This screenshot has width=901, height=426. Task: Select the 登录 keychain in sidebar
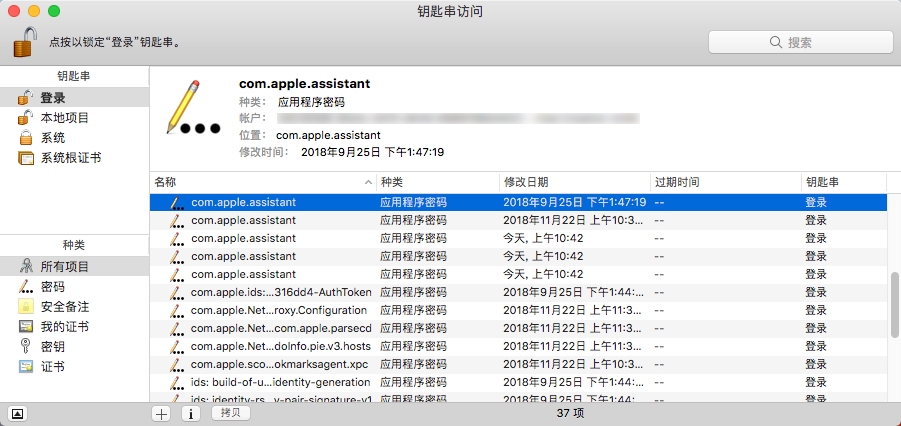[x=53, y=98]
